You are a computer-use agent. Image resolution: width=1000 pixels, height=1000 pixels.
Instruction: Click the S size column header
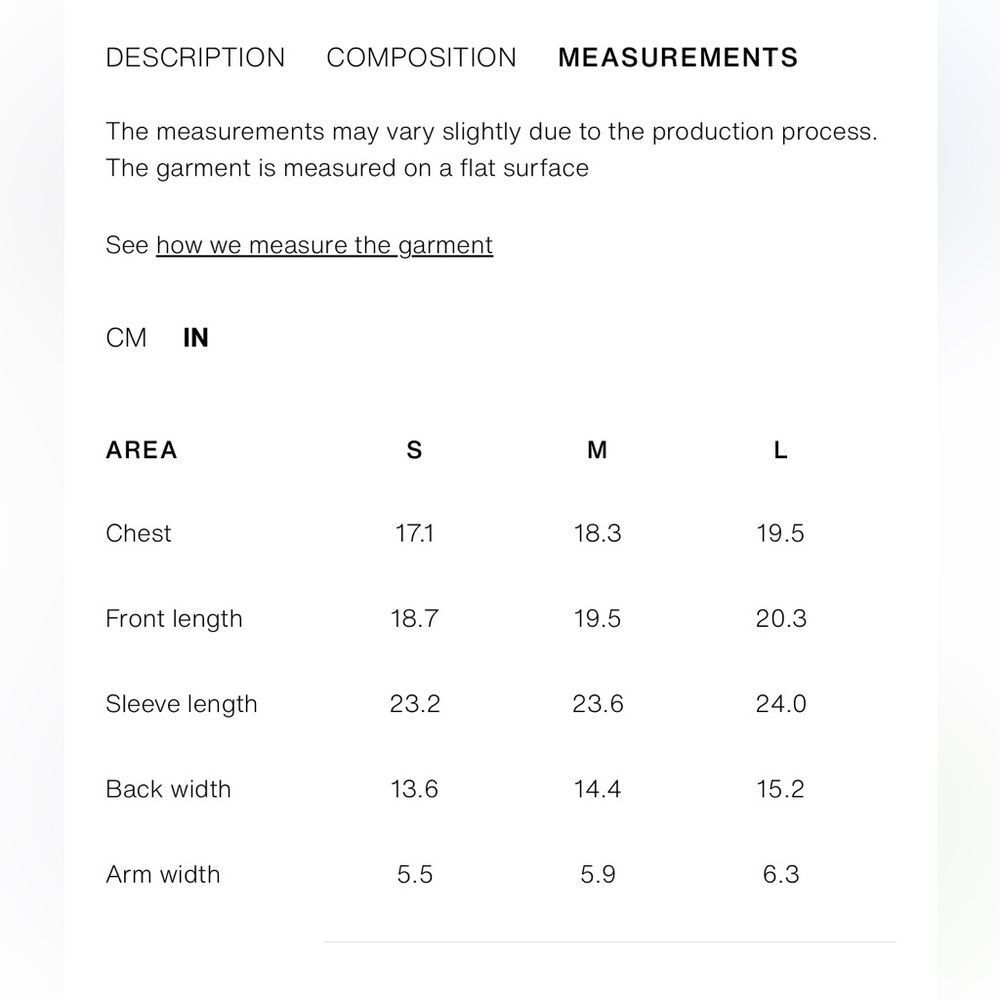[415, 450]
